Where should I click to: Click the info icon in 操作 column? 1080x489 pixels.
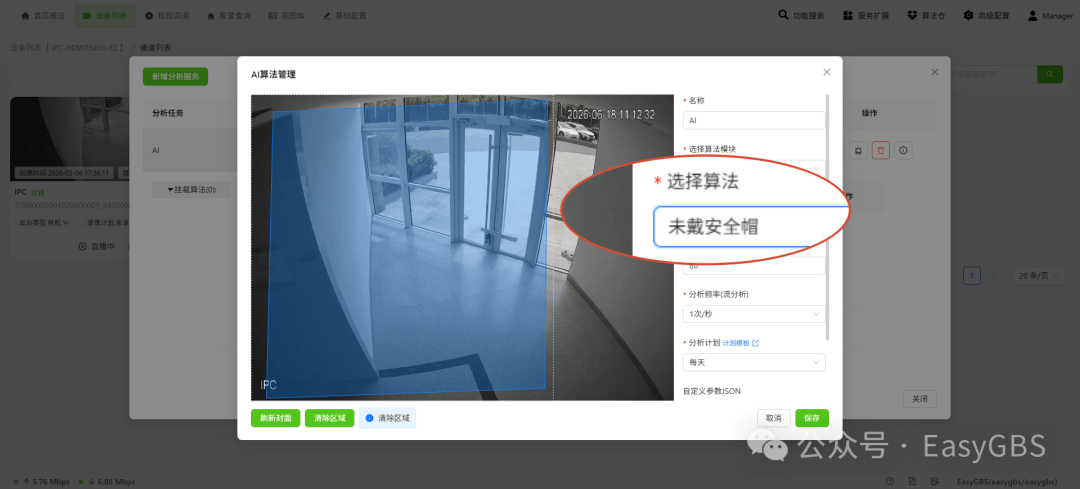tap(904, 149)
